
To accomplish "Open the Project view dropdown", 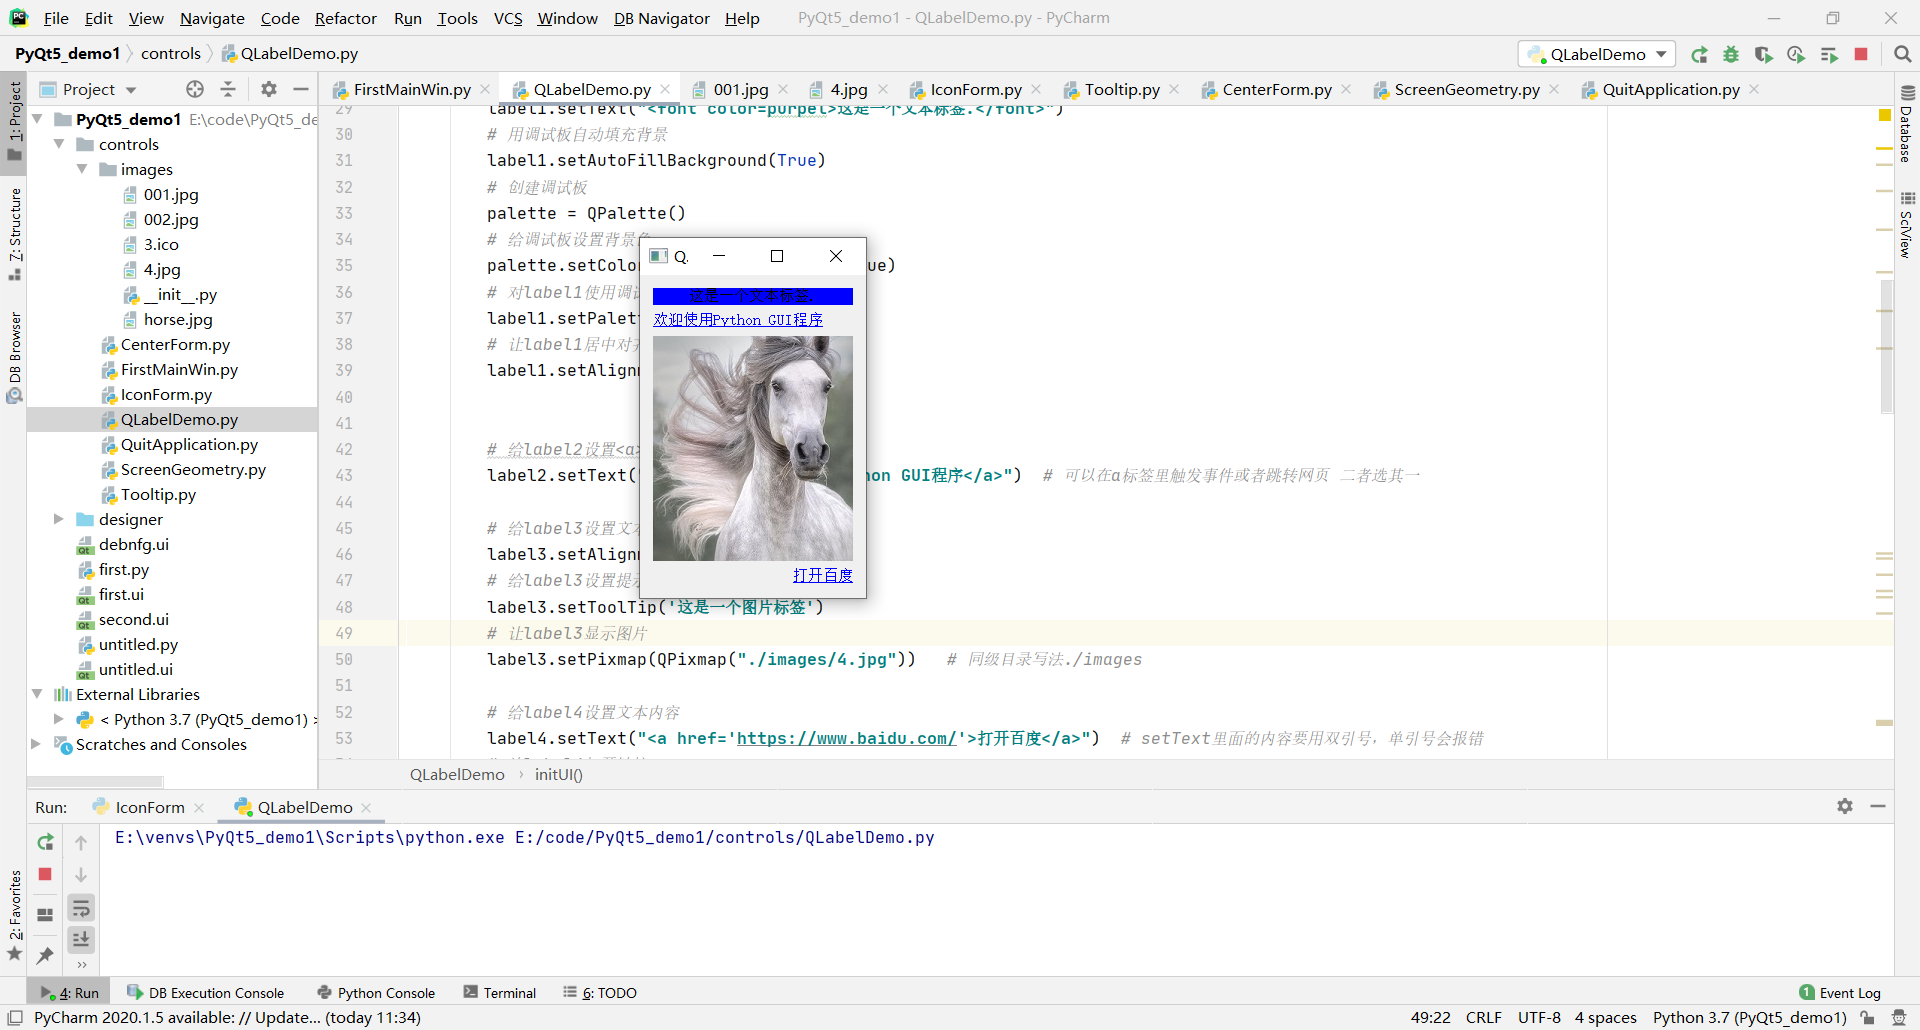I will (x=88, y=89).
